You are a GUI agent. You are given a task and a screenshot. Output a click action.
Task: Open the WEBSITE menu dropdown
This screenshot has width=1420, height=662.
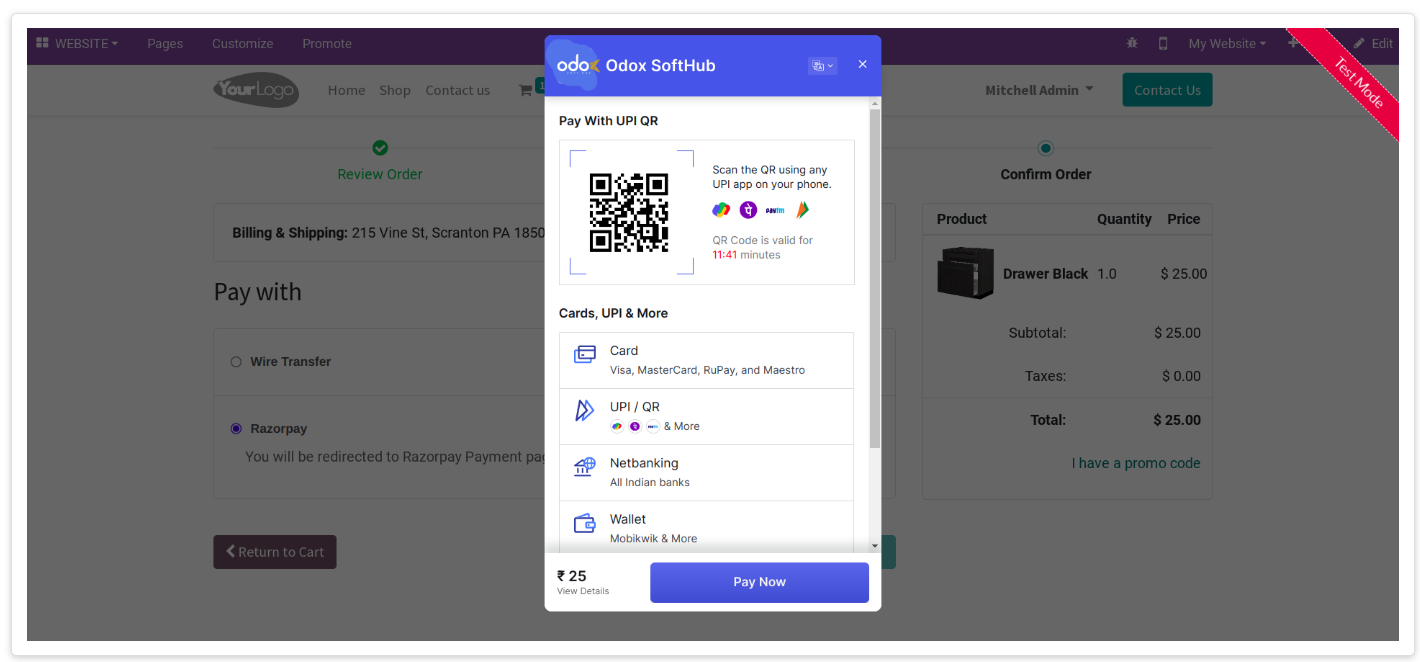(x=77, y=43)
